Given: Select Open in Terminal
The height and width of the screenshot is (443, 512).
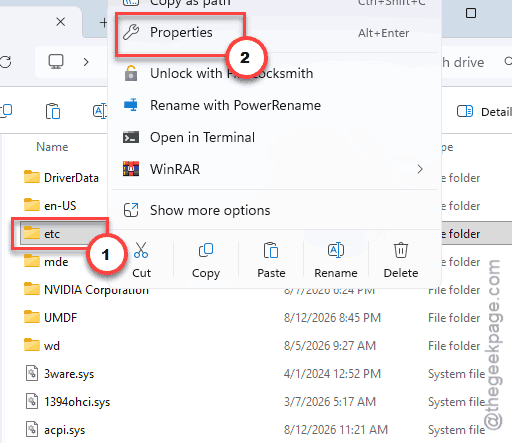Looking at the screenshot, I should tap(274, 137).
